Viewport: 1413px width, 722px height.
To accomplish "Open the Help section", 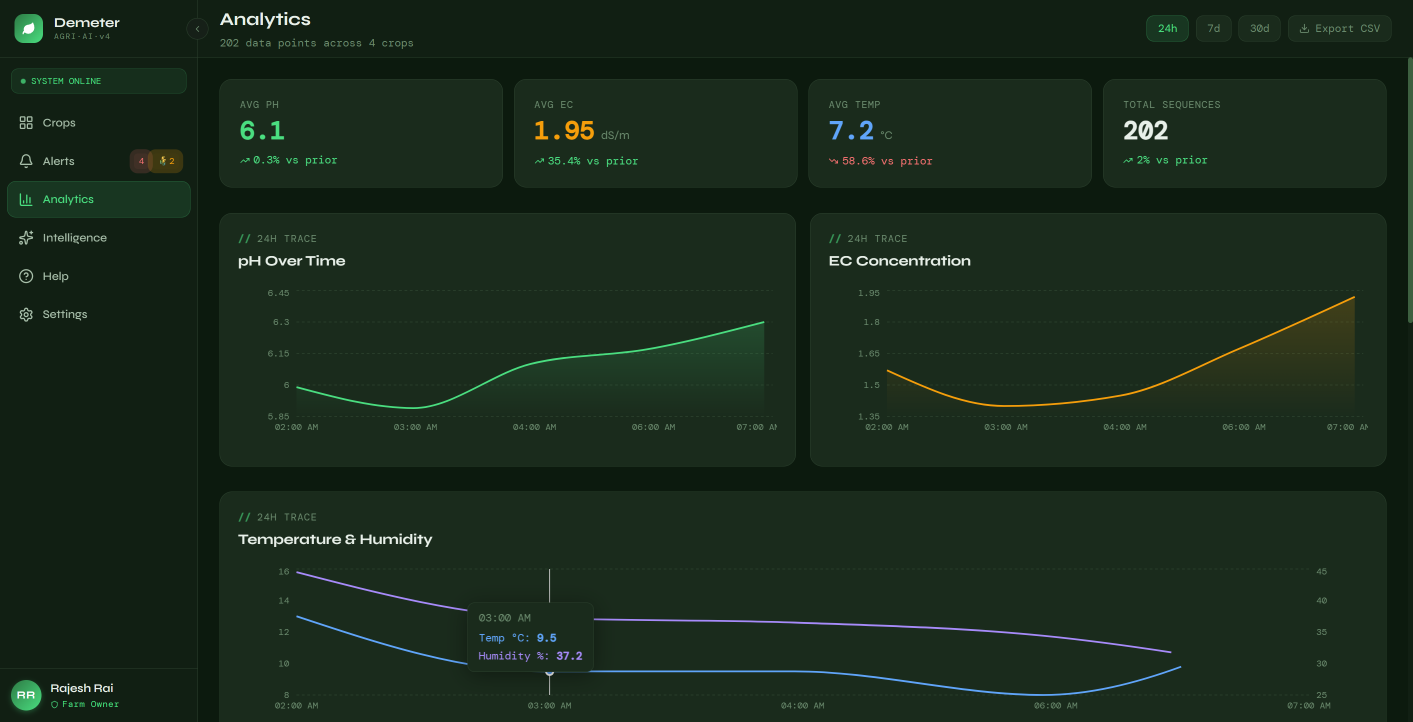I will (x=98, y=276).
